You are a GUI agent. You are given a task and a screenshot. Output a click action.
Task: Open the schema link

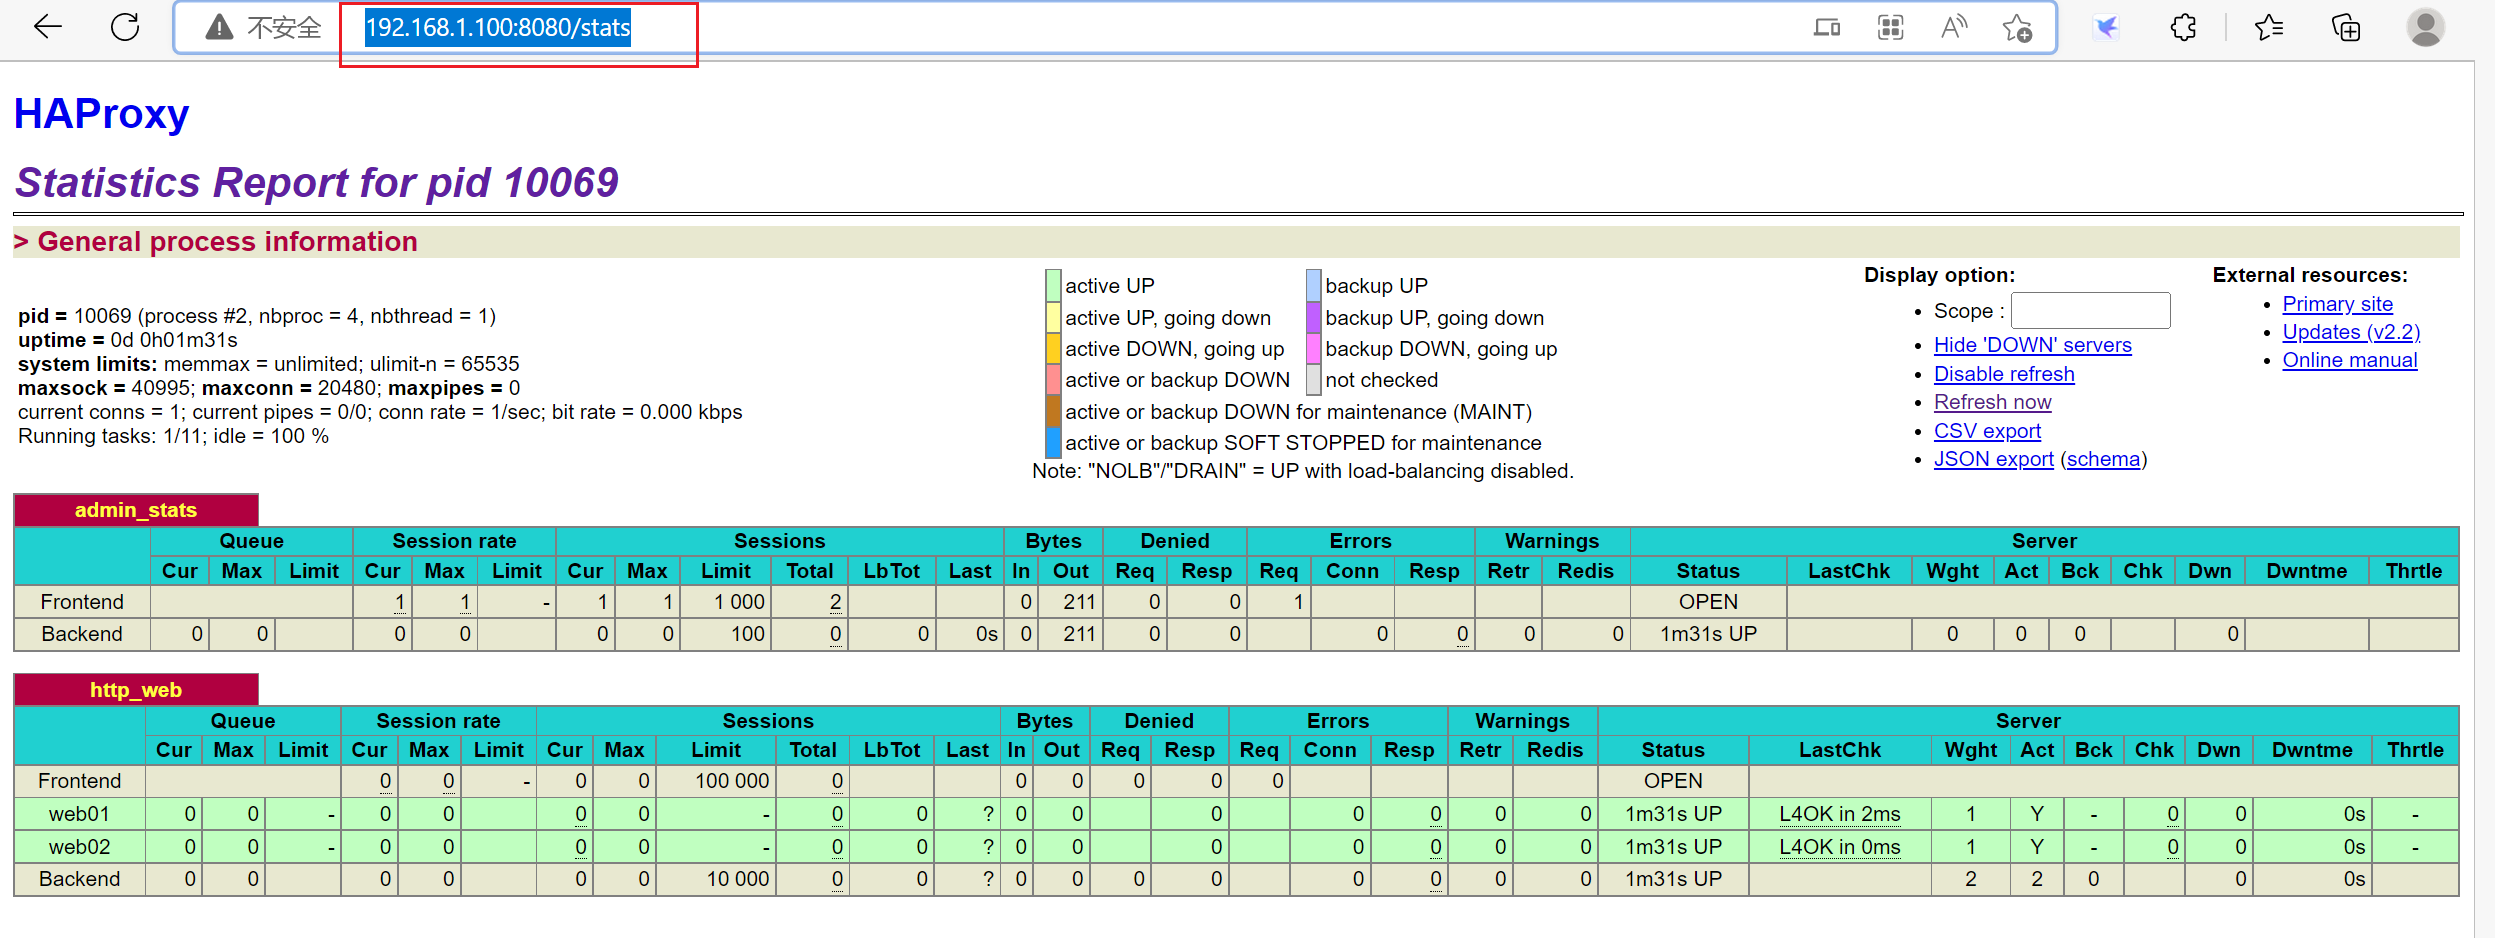point(2103,459)
